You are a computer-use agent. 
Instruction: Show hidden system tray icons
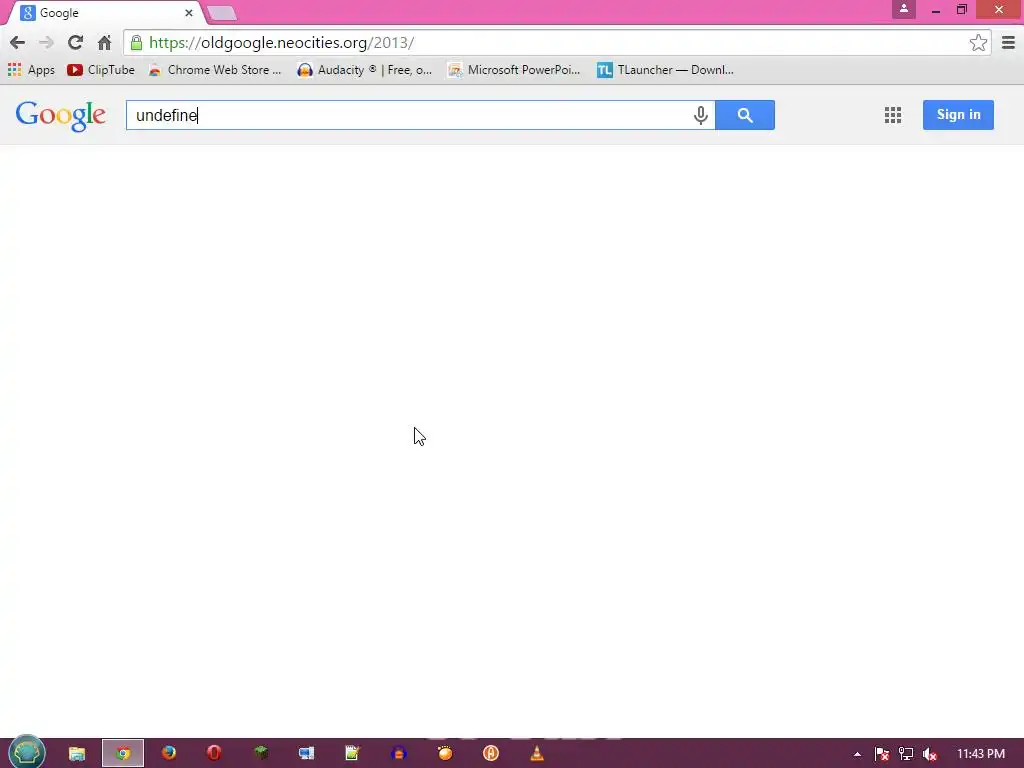(857, 754)
